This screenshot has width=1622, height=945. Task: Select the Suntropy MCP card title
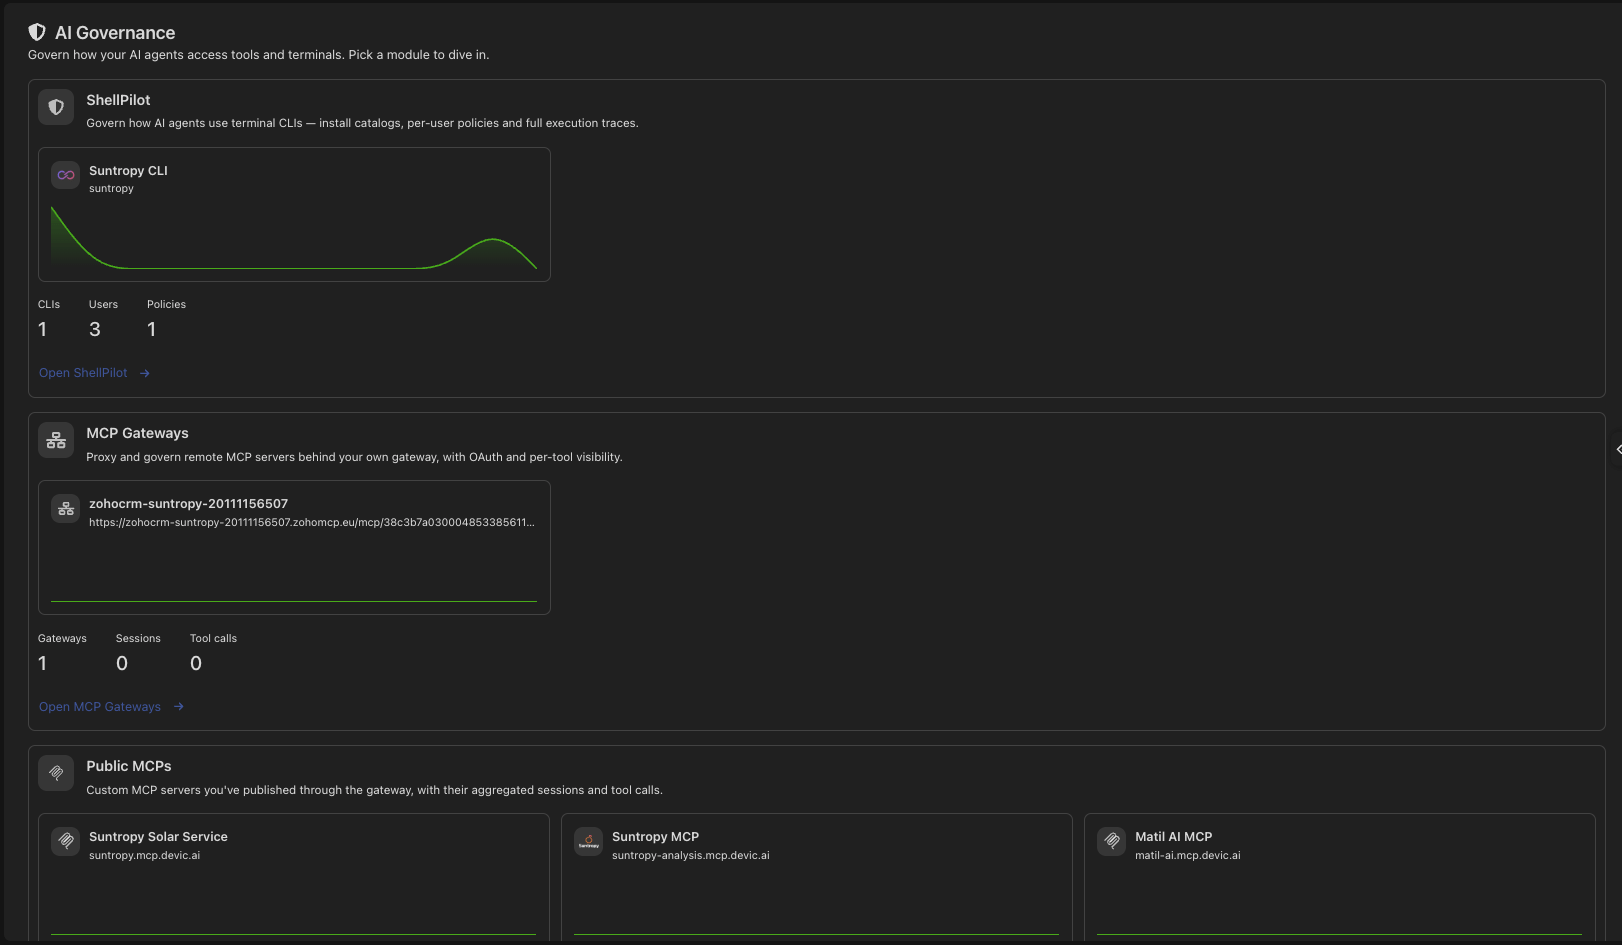click(x=655, y=837)
